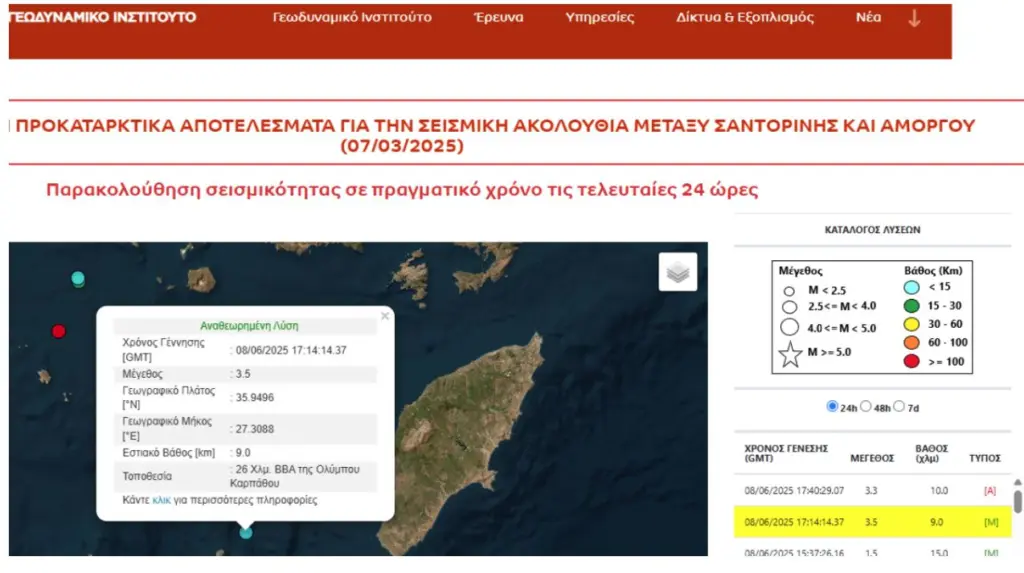This screenshot has height=573, width=1024.
Task: Click the catalog list scrollbar up arrow
Action: [1018, 483]
